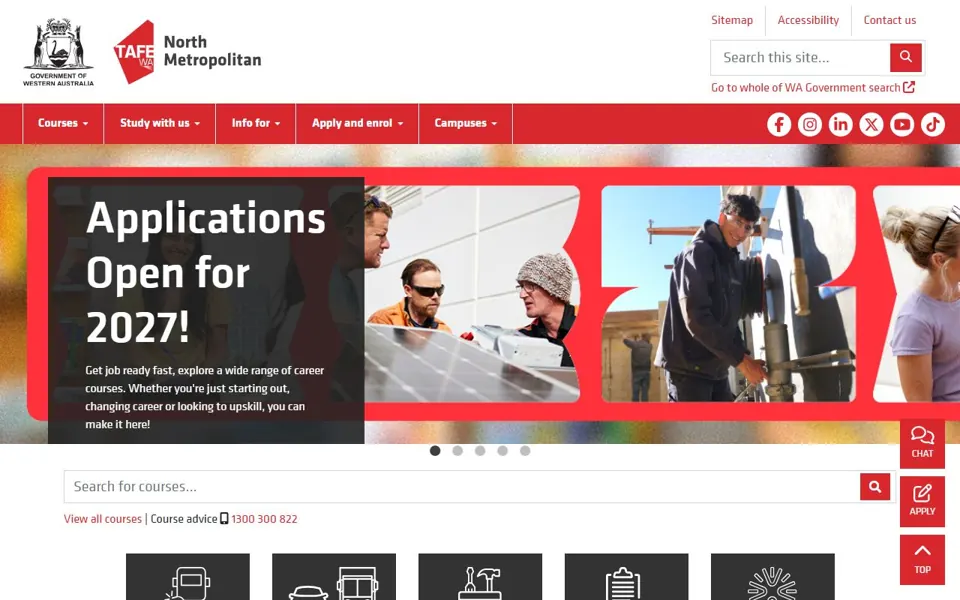Click external link icon after WA Government search
960x600 pixels.
[x=909, y=87]
